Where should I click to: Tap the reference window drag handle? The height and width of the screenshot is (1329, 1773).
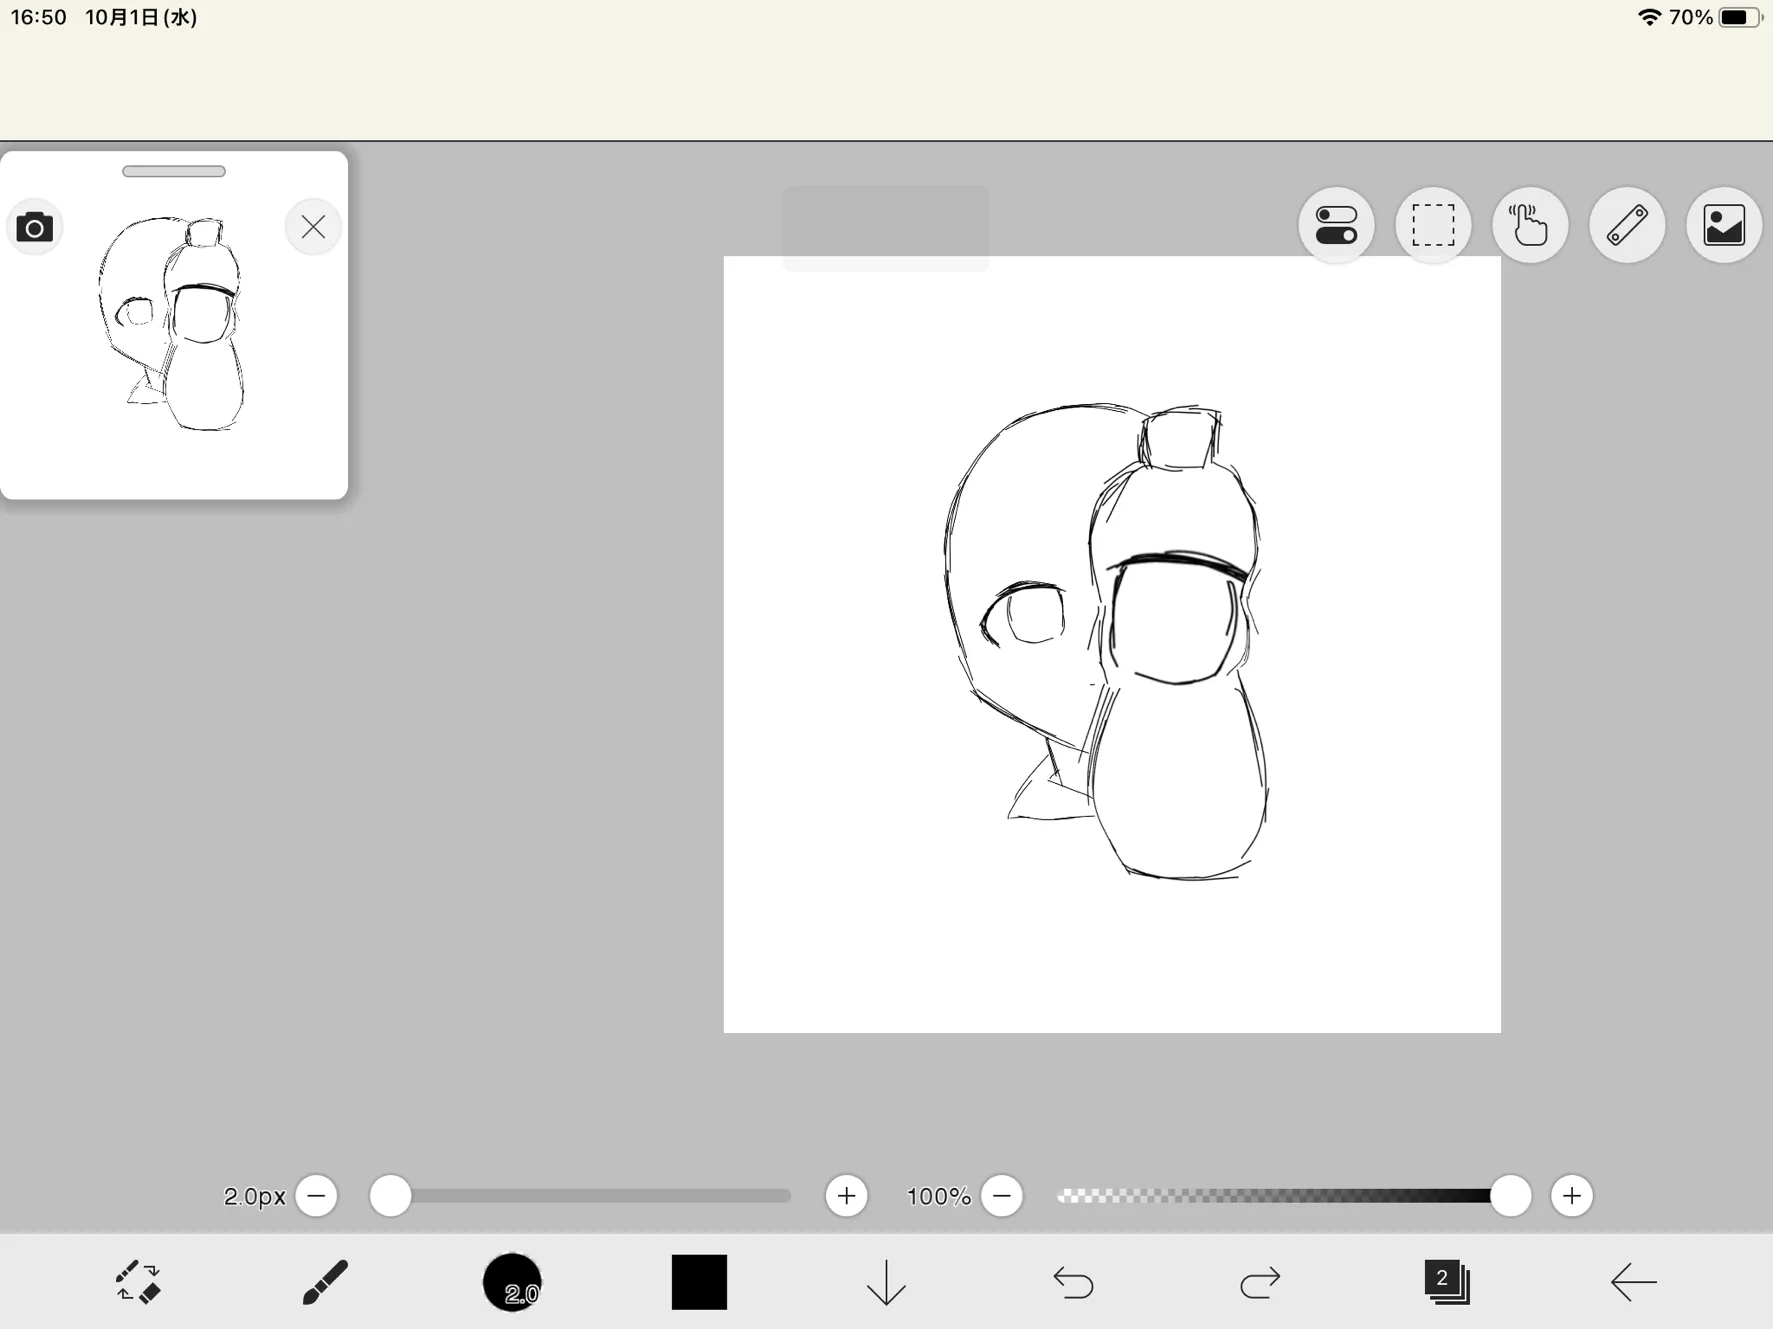pos(174,171)
